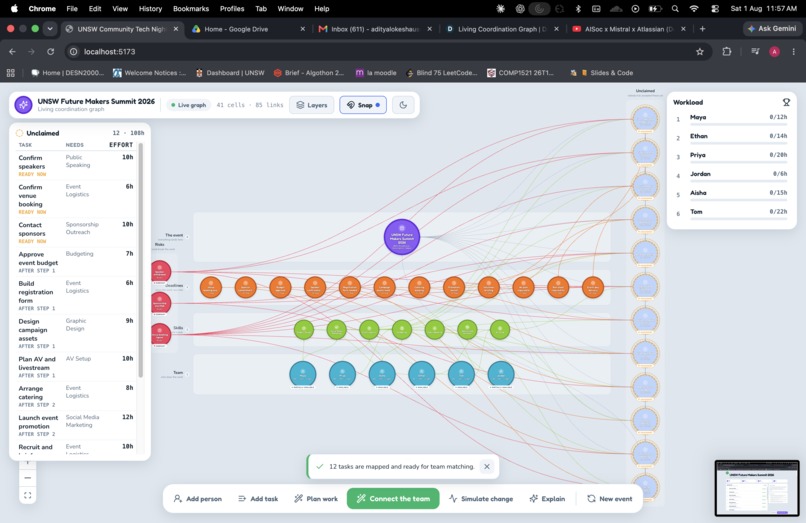Select Ethan's workload progress bar
The height and width of the screenshot is (523, 806).
739,143
